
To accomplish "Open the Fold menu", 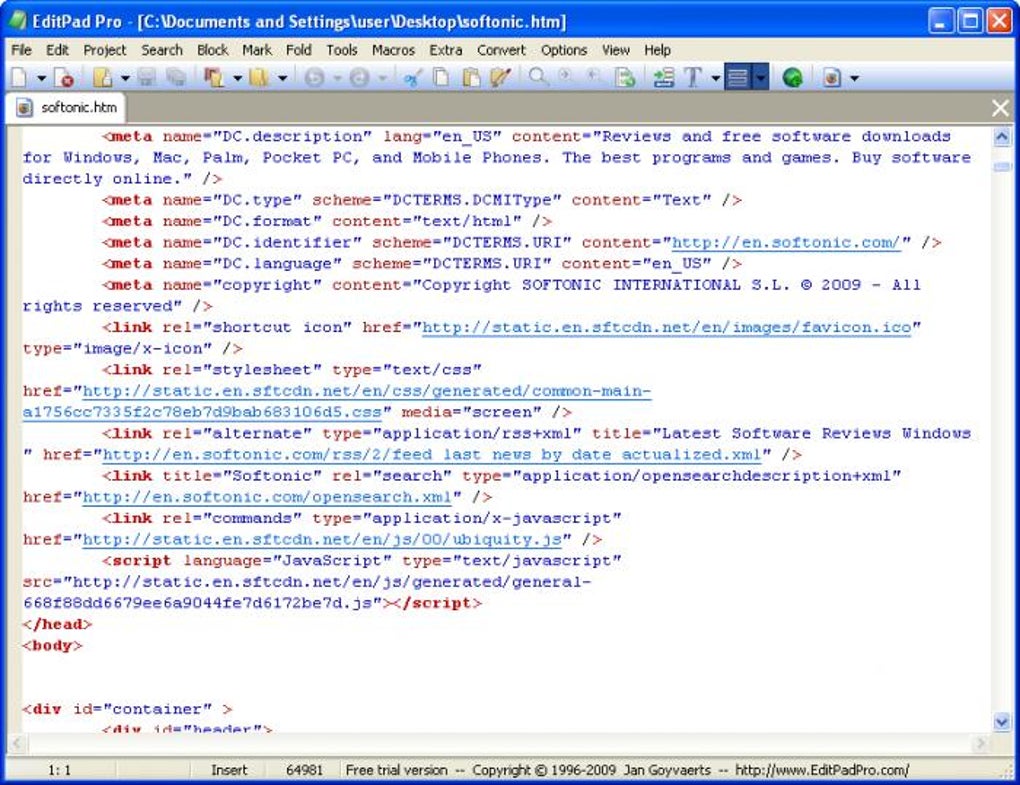I will pos(299,50).
